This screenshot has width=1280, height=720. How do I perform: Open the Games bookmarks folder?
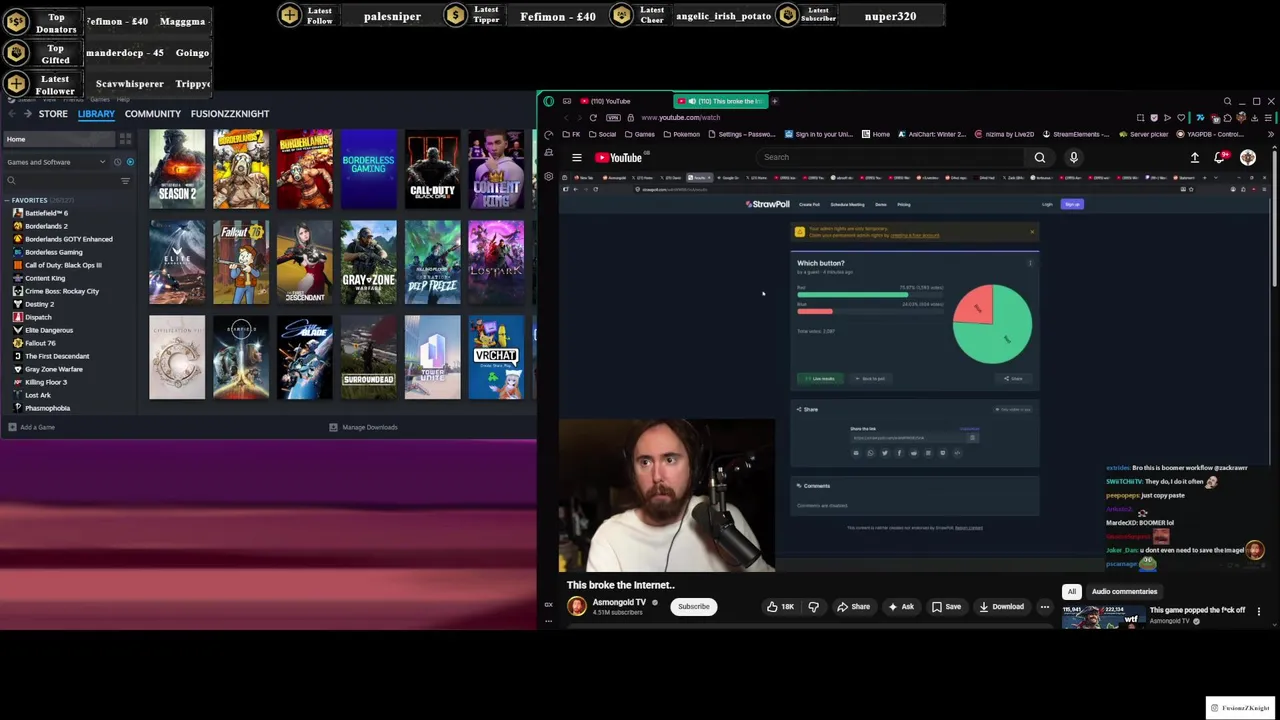click(640, 134)
